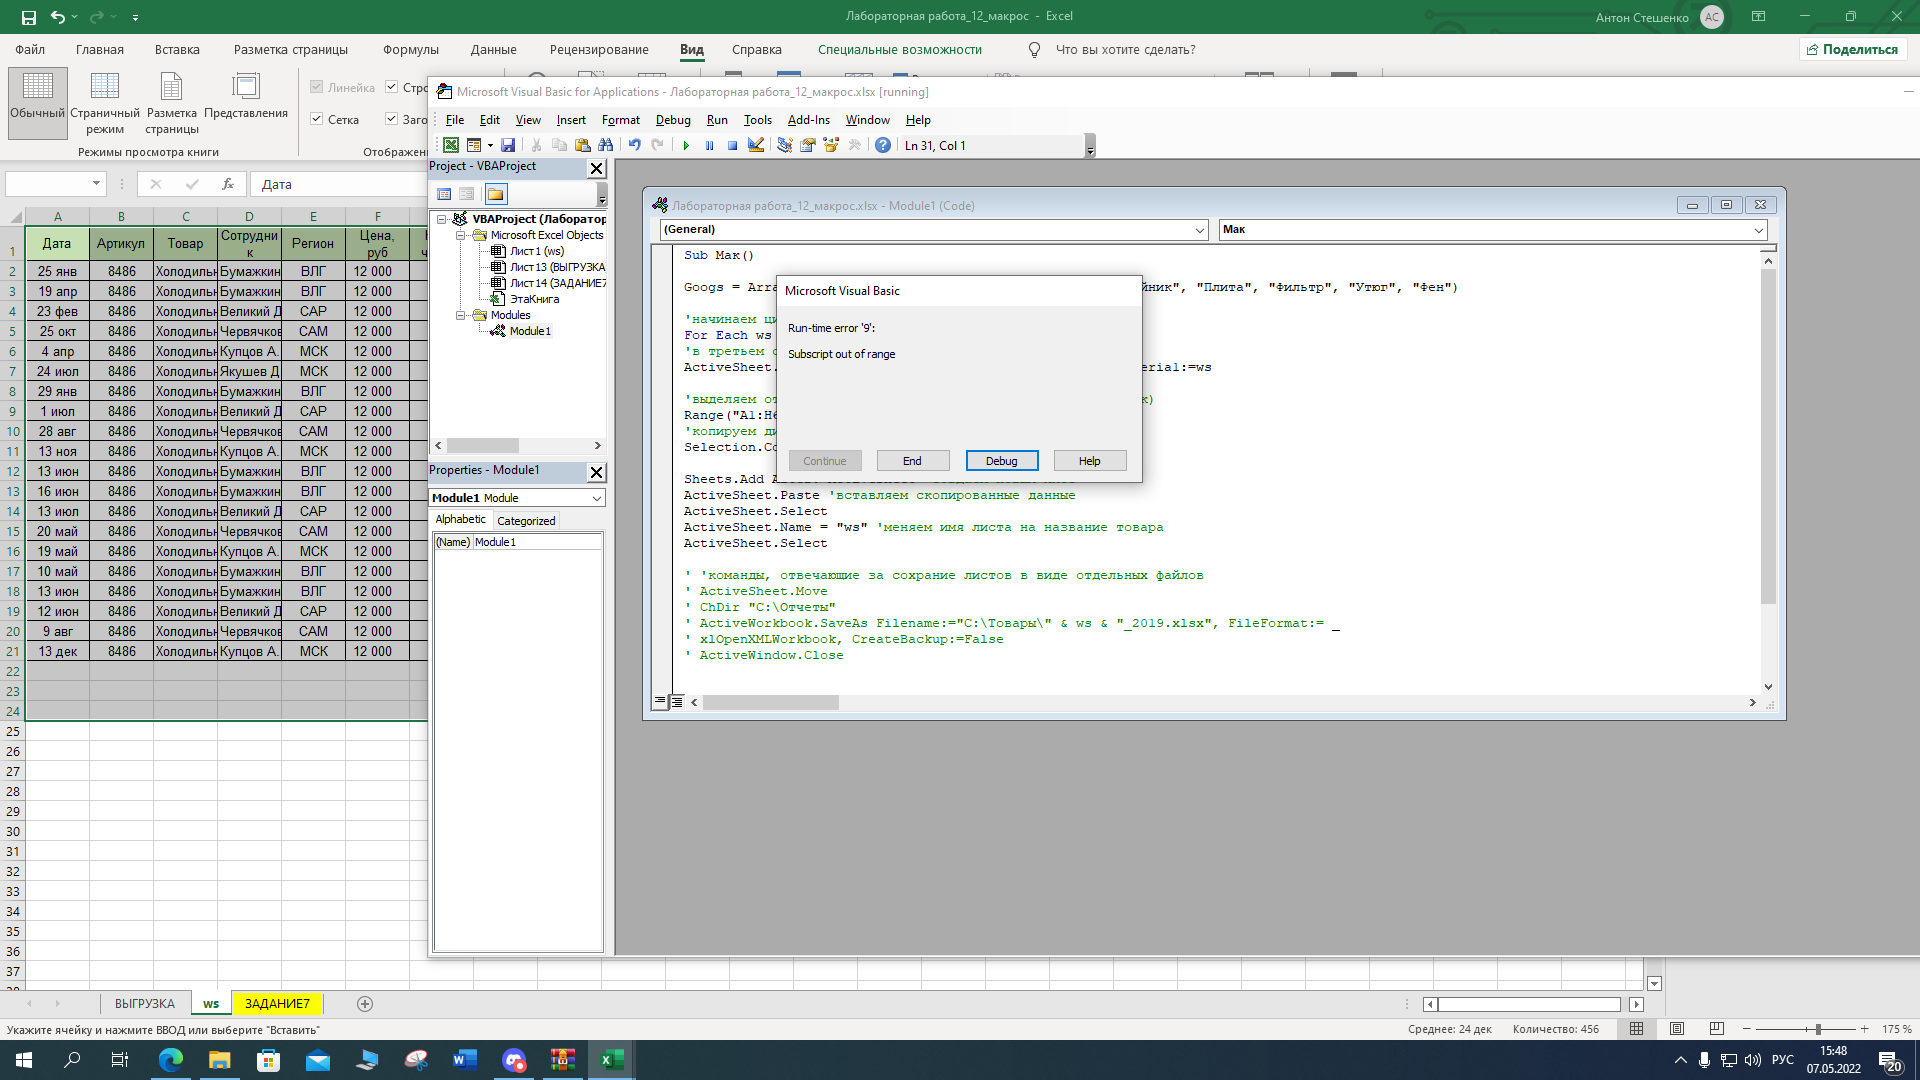The width and height of the screenshot is (1920, 1080).
Task: Open Word from Windows taskbar
Action: click(465, 1060)
